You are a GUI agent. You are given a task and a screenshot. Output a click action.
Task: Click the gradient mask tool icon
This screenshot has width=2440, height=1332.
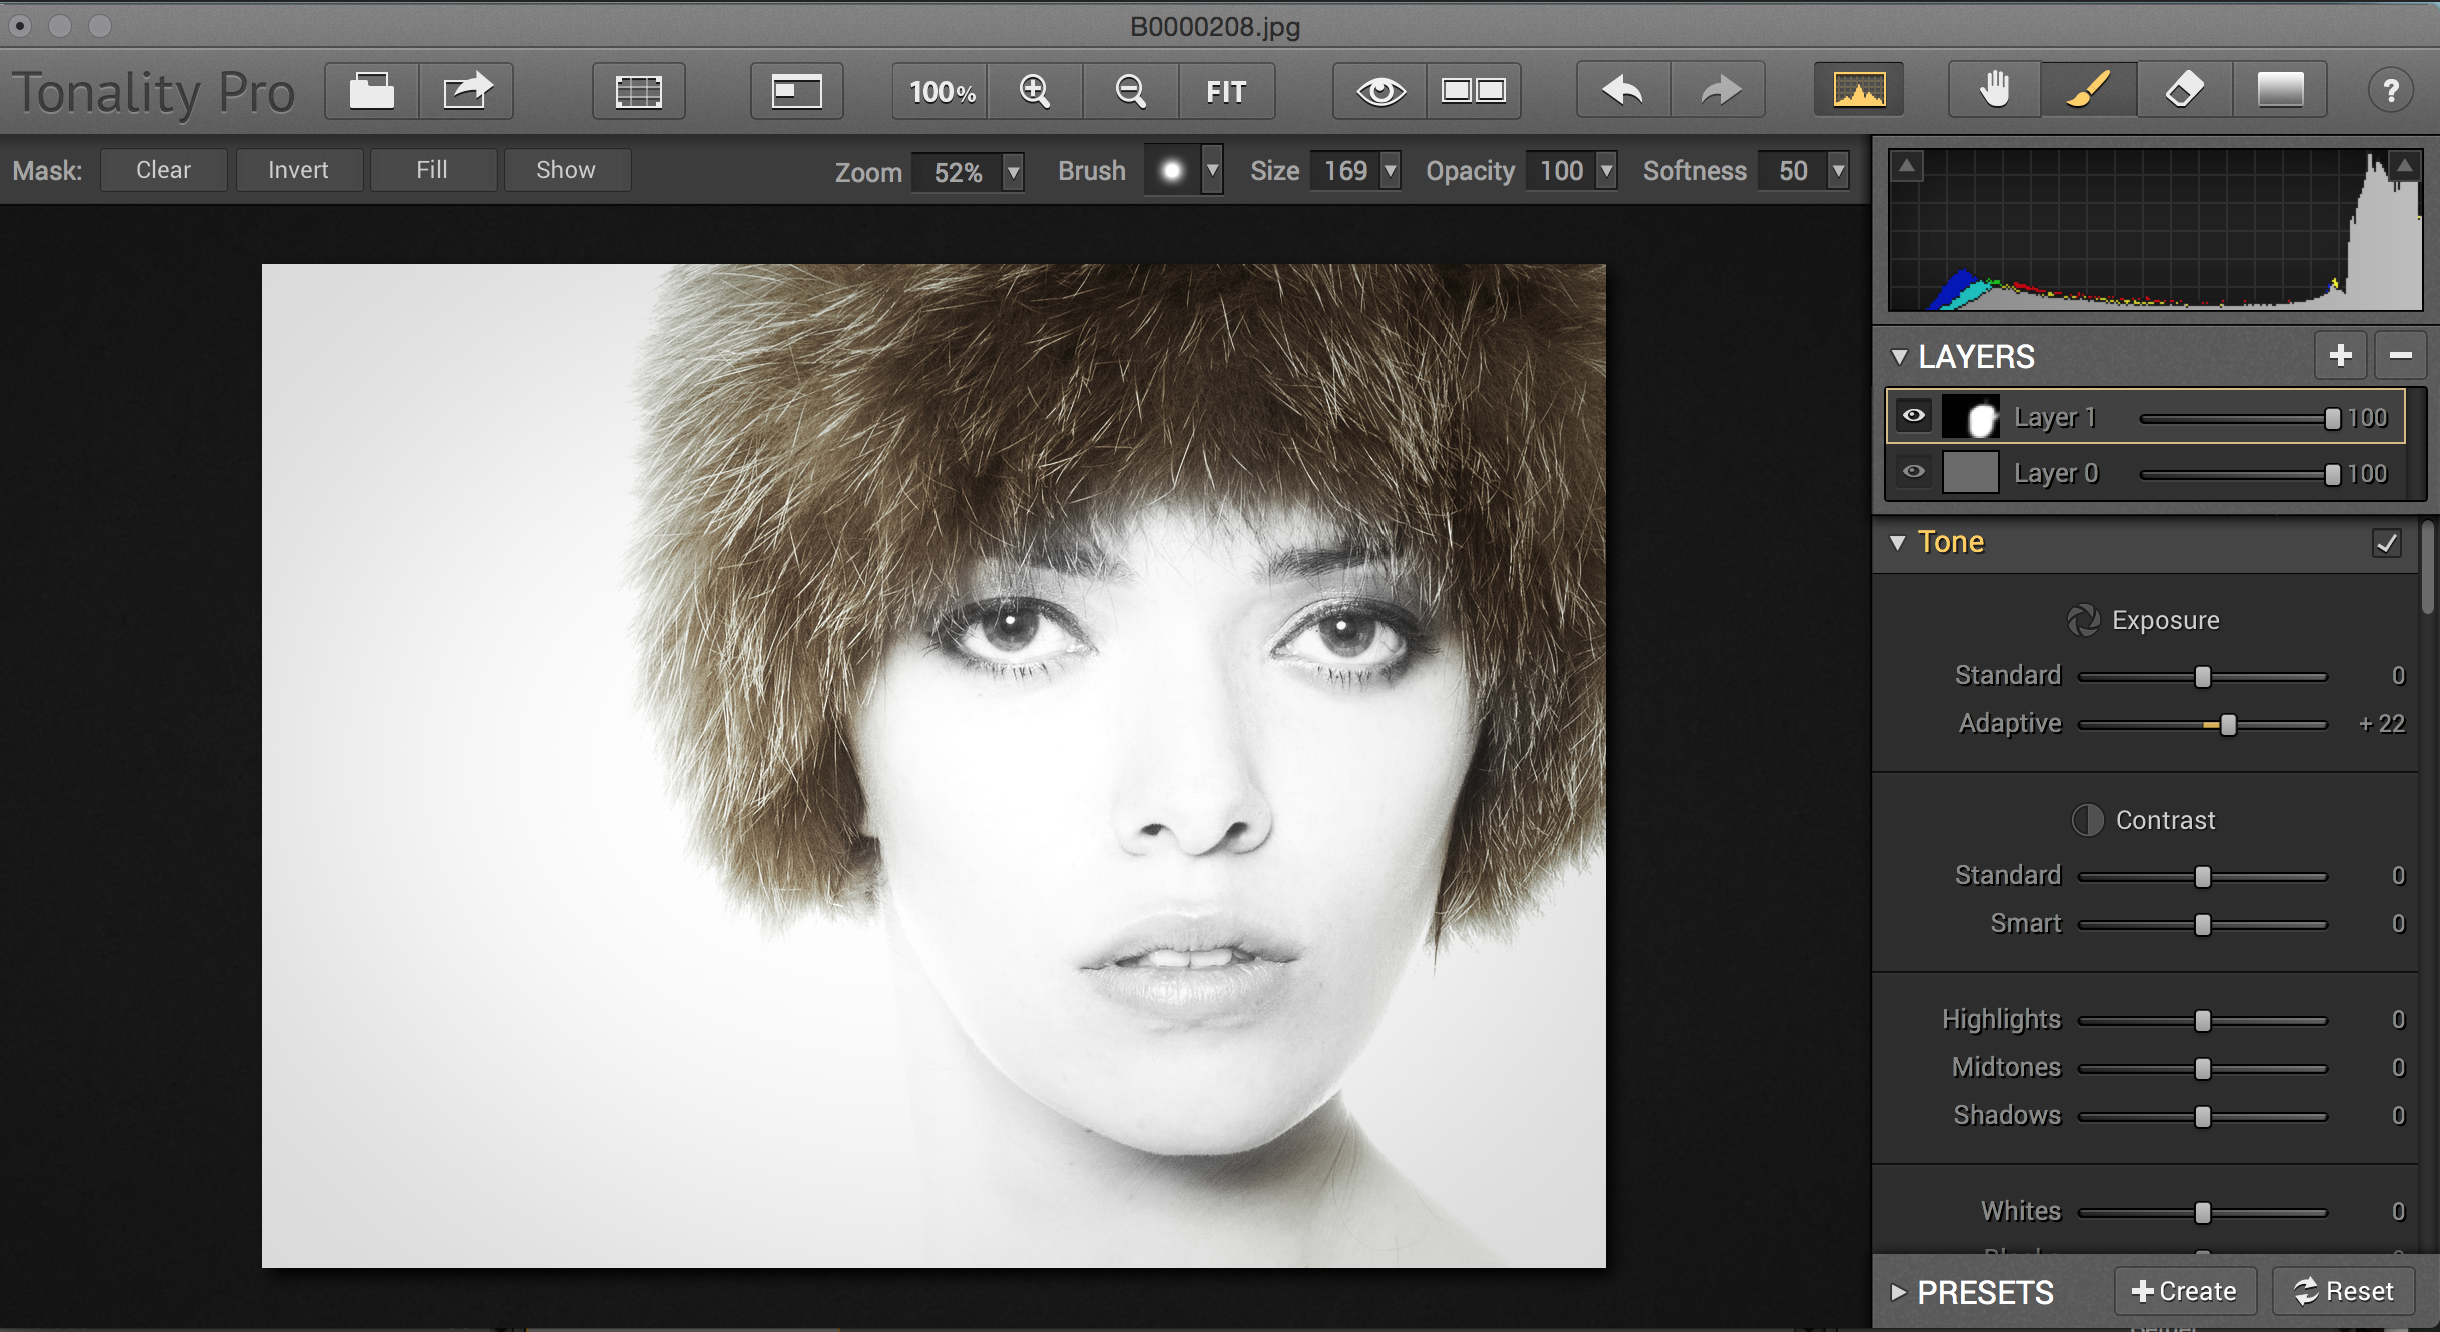[2280, 91]
